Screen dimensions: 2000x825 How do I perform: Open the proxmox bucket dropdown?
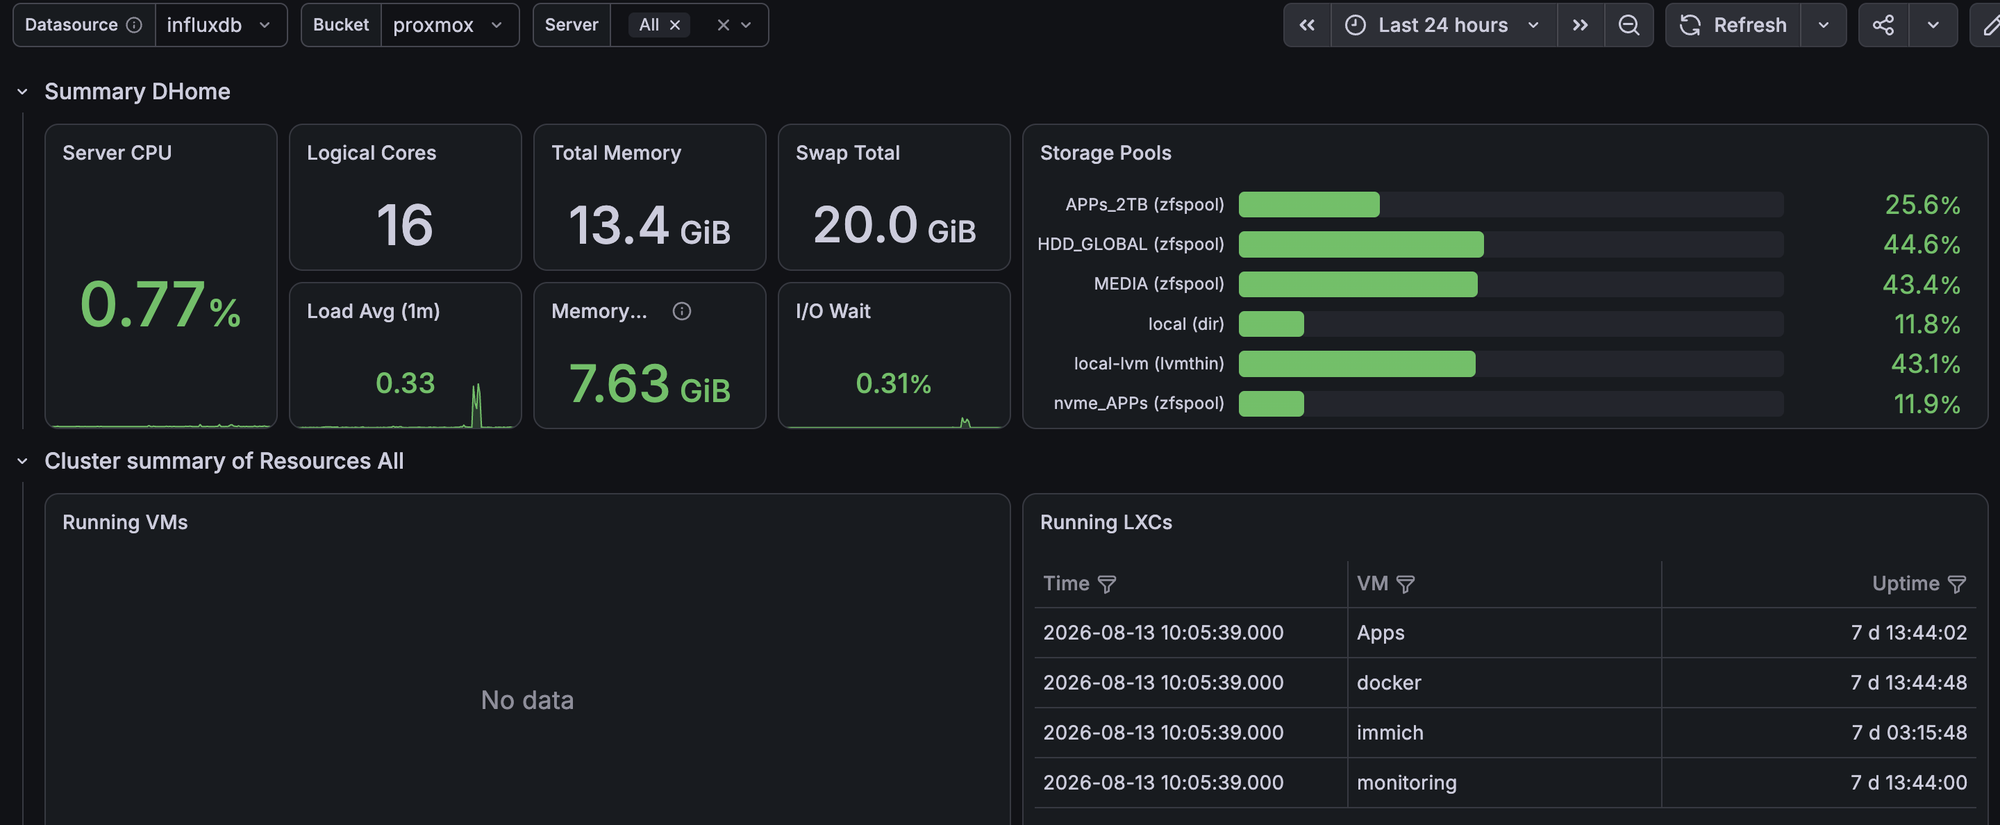tap(449, 25)
